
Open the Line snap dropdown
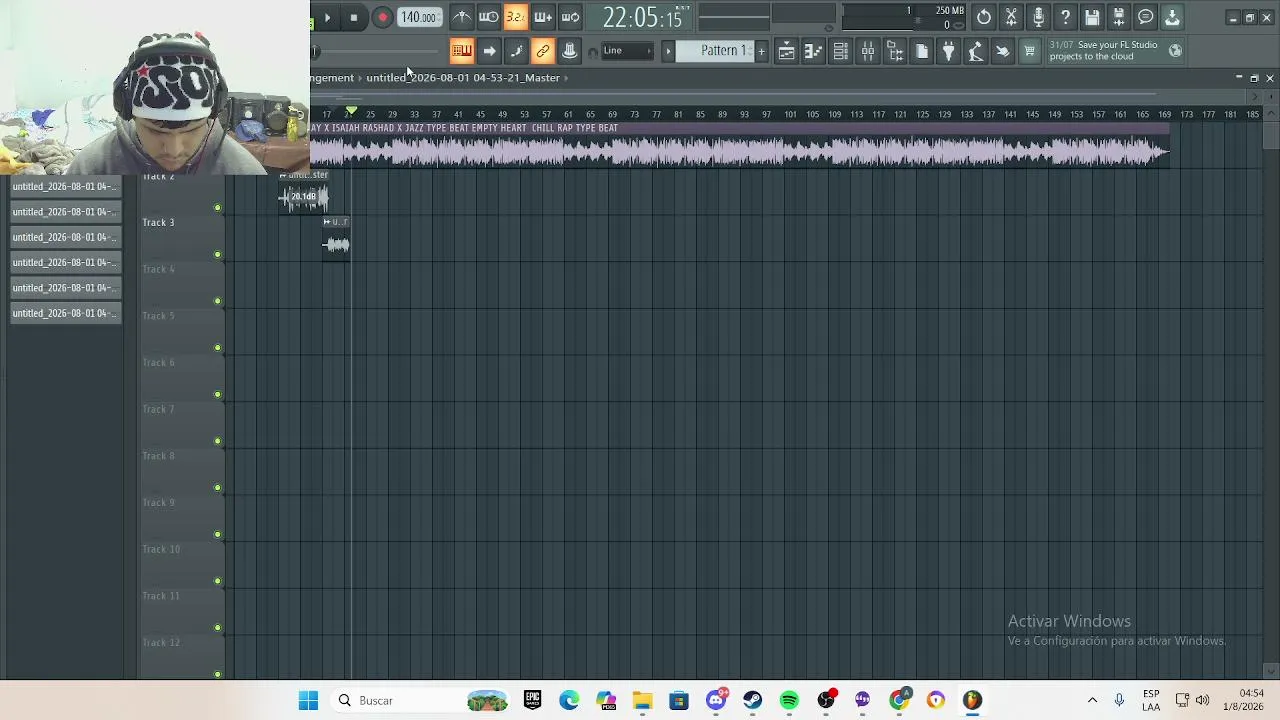[627, 51]
